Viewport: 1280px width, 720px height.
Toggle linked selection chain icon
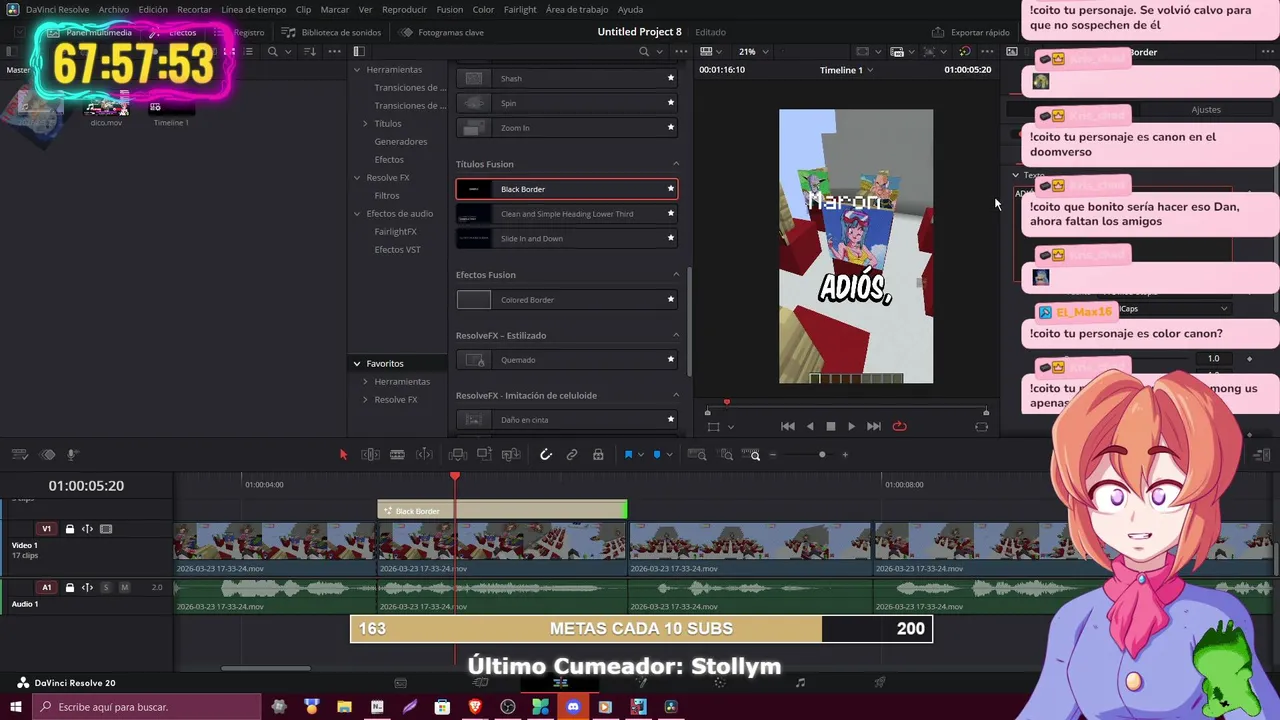(x=572, y=455)
